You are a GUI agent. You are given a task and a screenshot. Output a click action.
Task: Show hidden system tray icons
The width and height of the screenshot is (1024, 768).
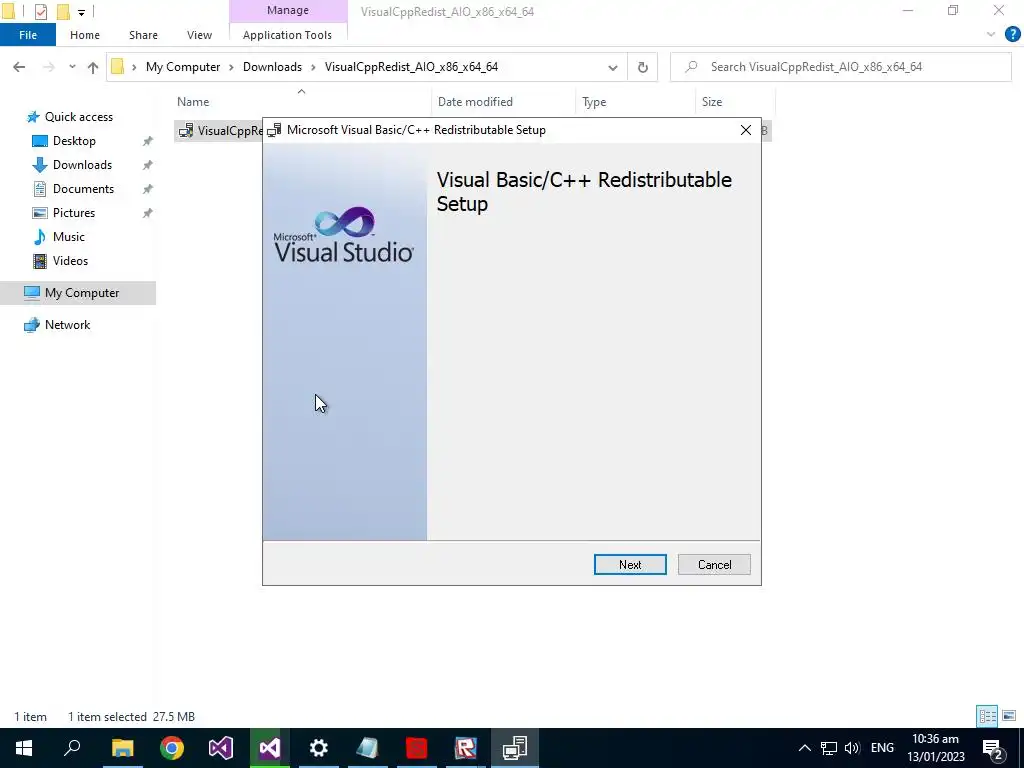(805, 748)
